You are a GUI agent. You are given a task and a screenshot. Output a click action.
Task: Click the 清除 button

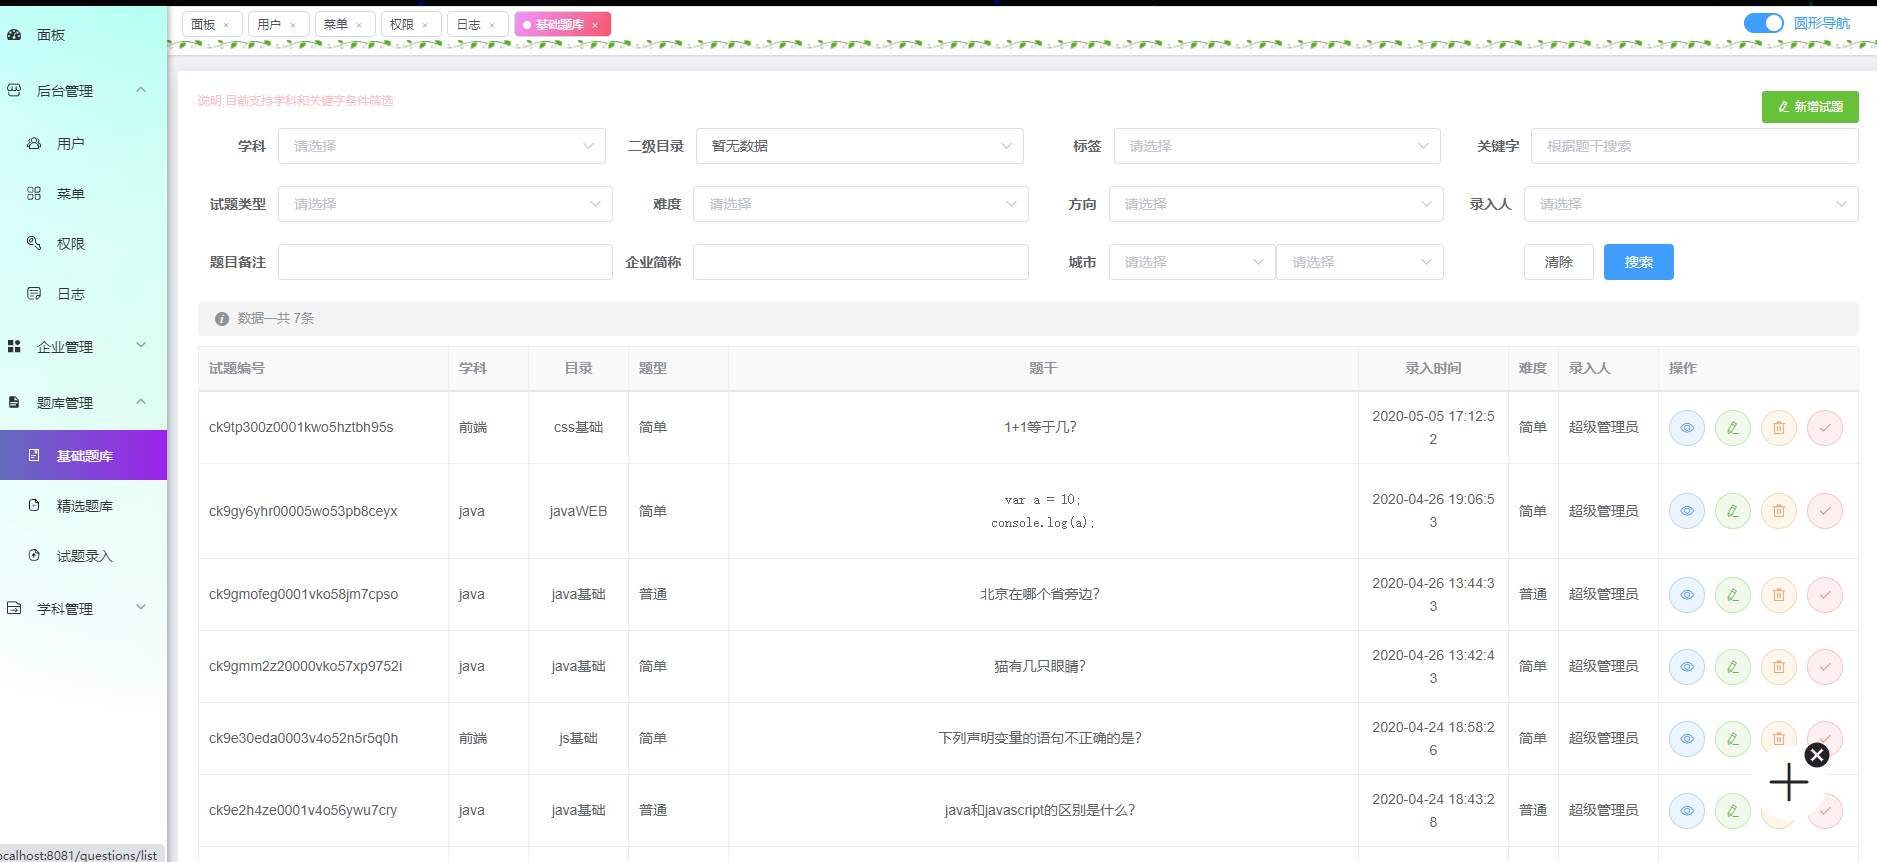[1558, 262]
